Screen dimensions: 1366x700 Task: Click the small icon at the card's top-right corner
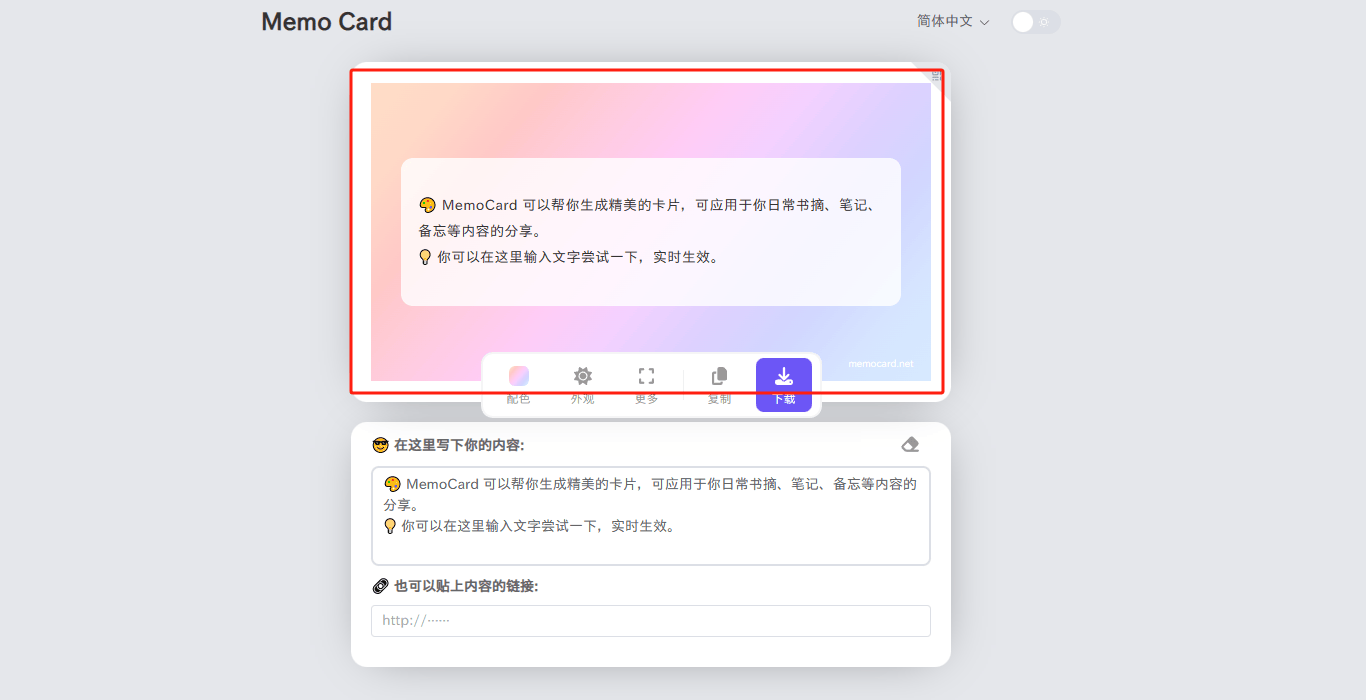point(935,76)
